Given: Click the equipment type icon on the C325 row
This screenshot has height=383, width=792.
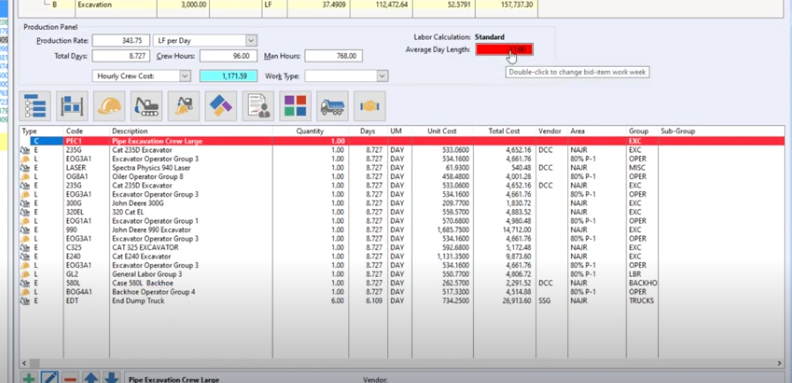Looking at the screenshot, I should 25,248.
